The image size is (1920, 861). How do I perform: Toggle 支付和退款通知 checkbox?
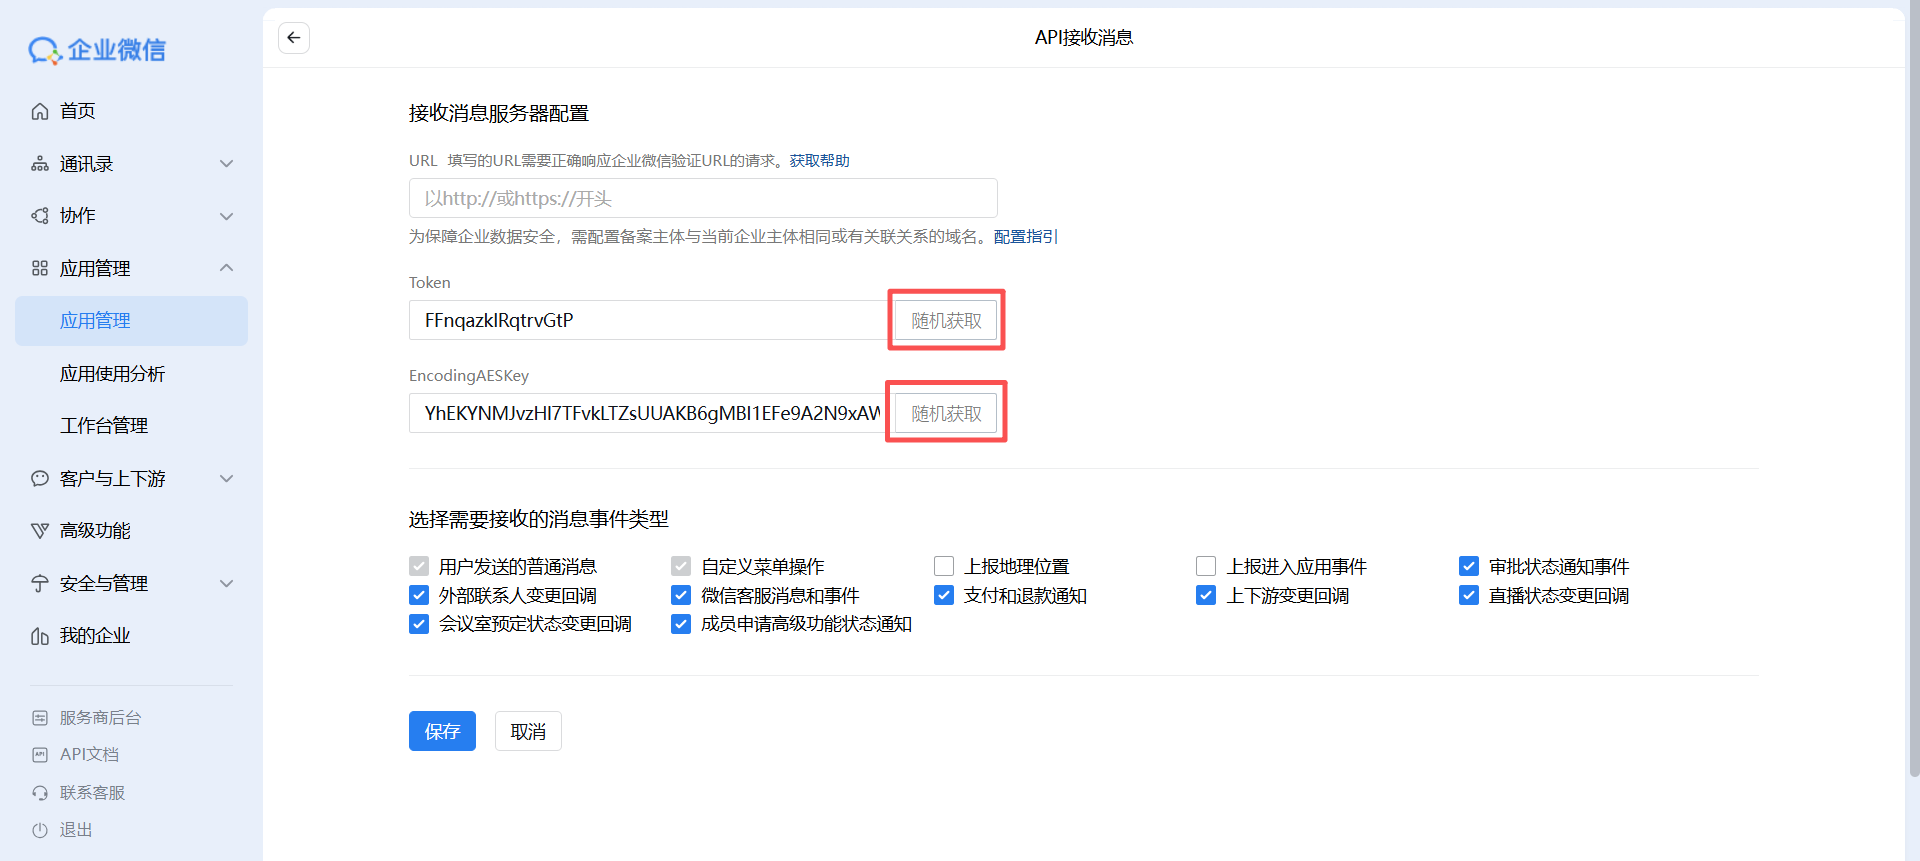pos(944,596)
